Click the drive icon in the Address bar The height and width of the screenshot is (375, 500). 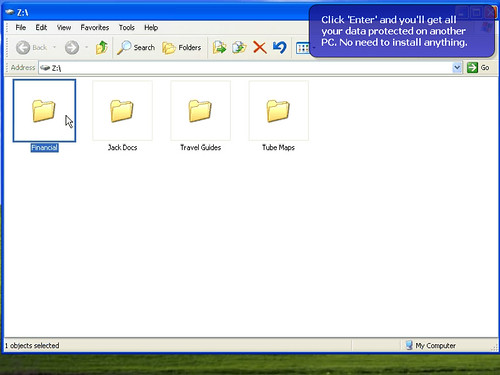tap(45, 68)
